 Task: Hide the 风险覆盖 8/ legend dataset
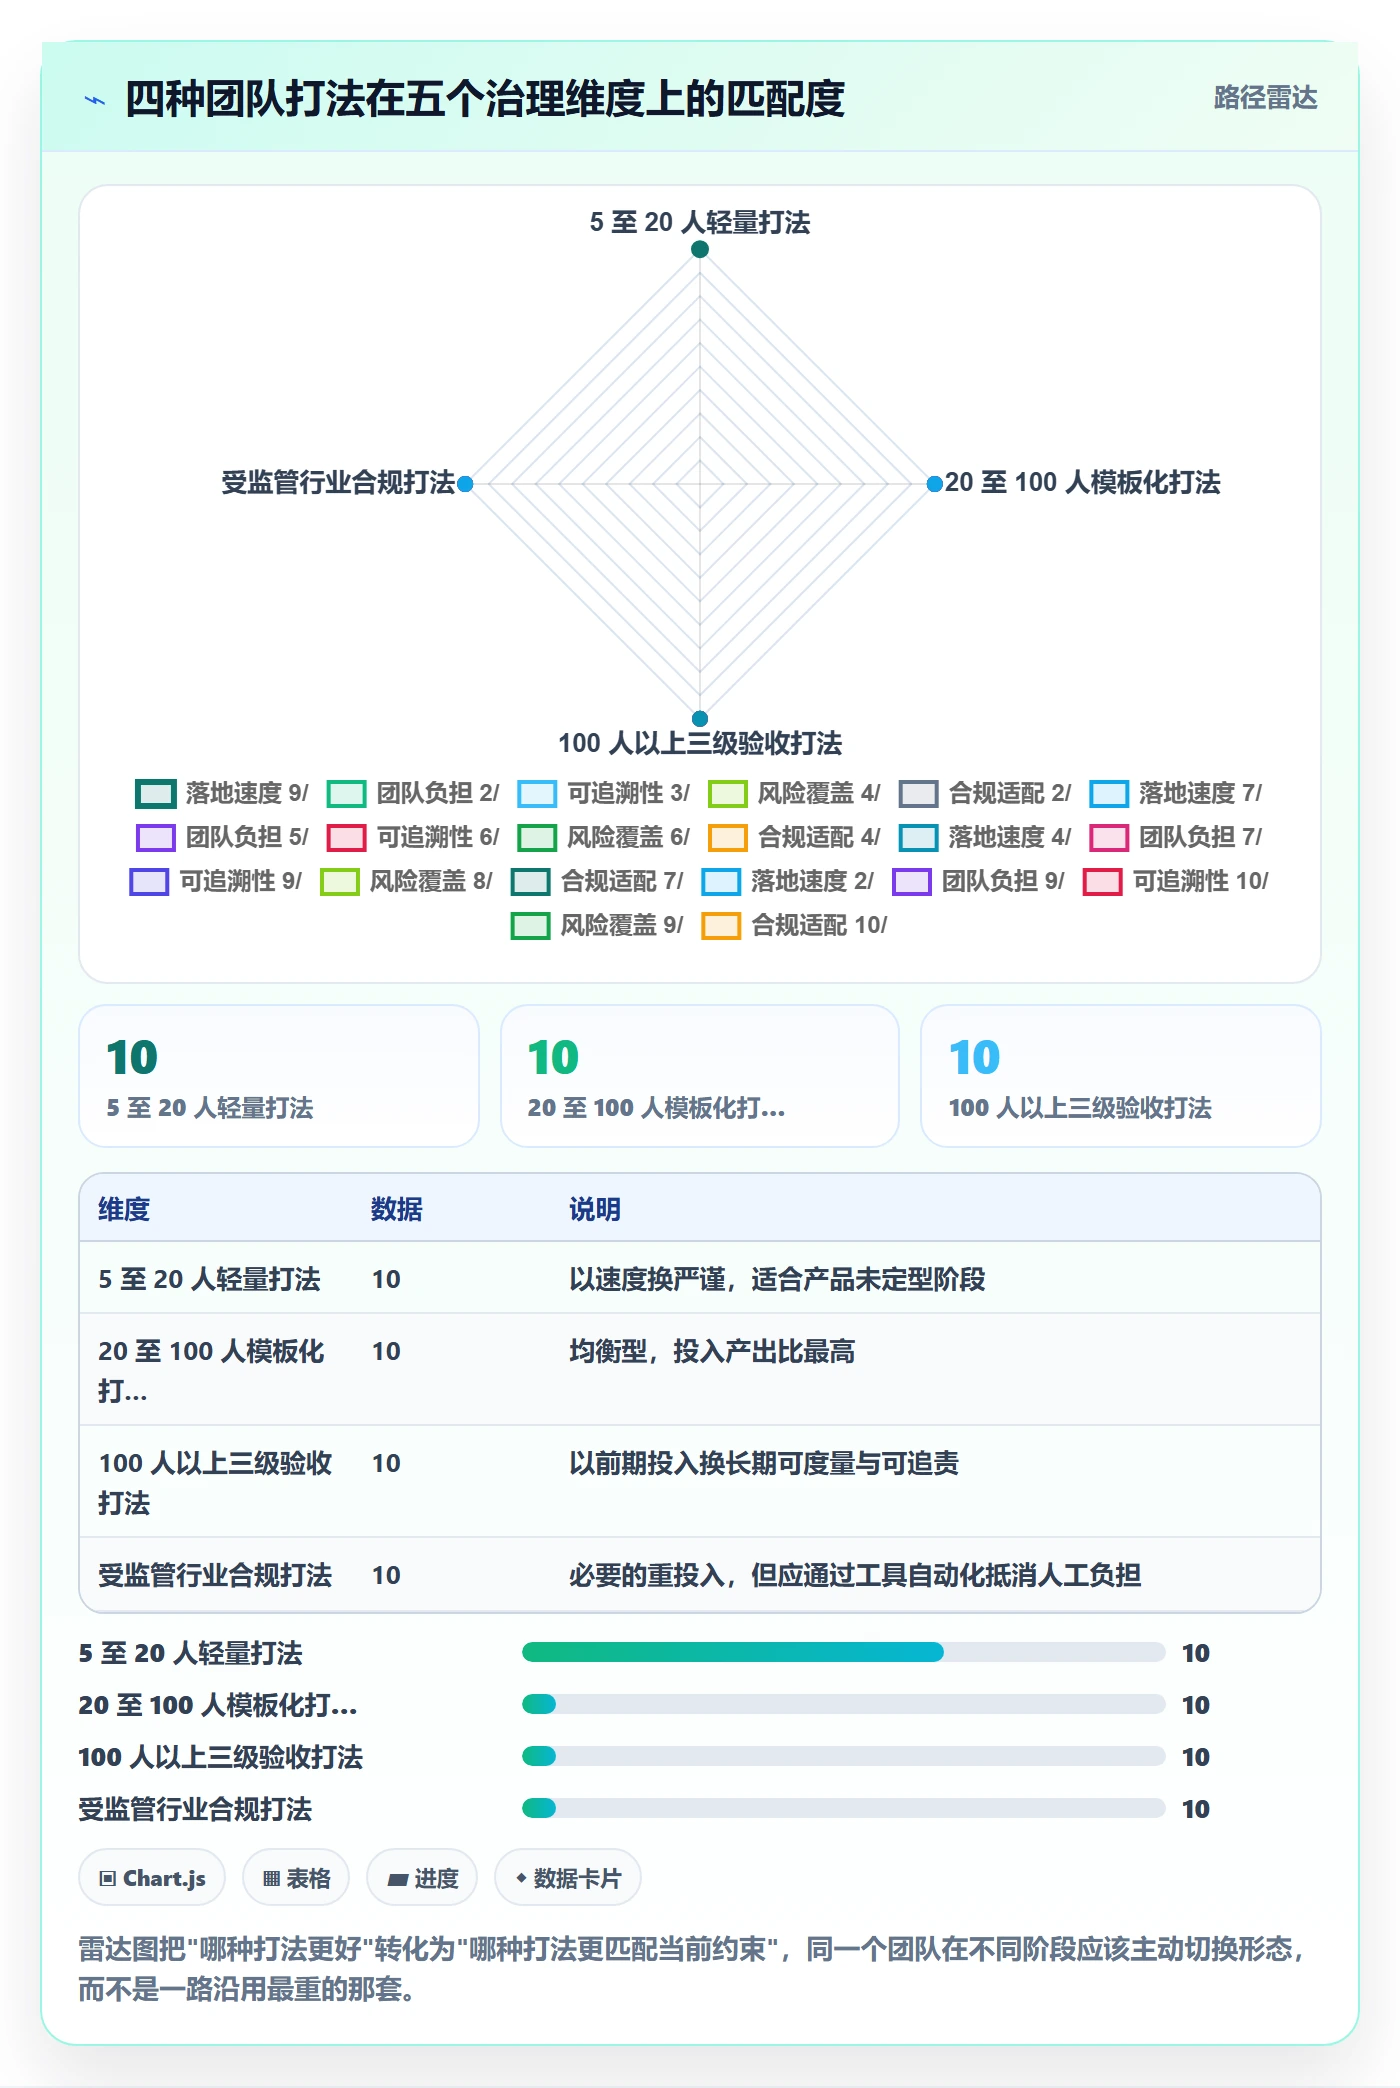[x=407, y=881]
